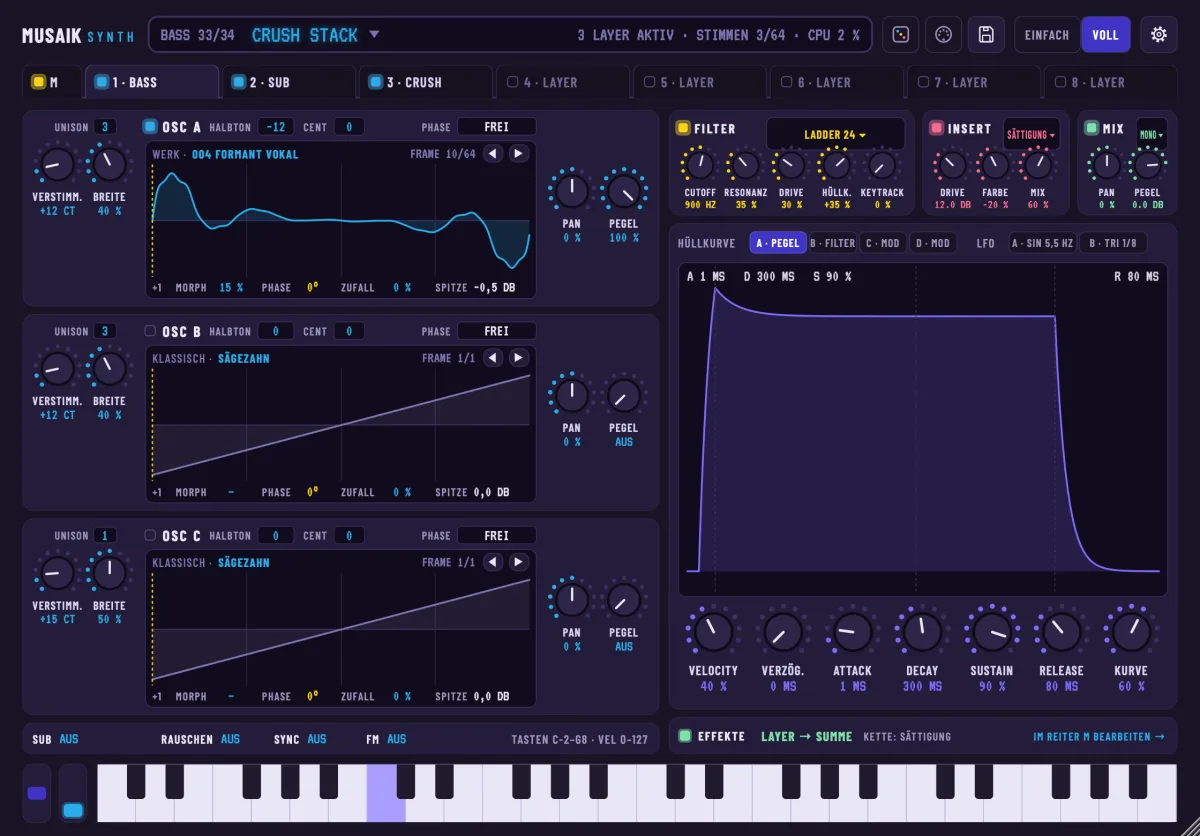Viewport: 1200px width, 836px height.
Task: Switch to the 2 · Sub layer tab
Action: [289, 82]
